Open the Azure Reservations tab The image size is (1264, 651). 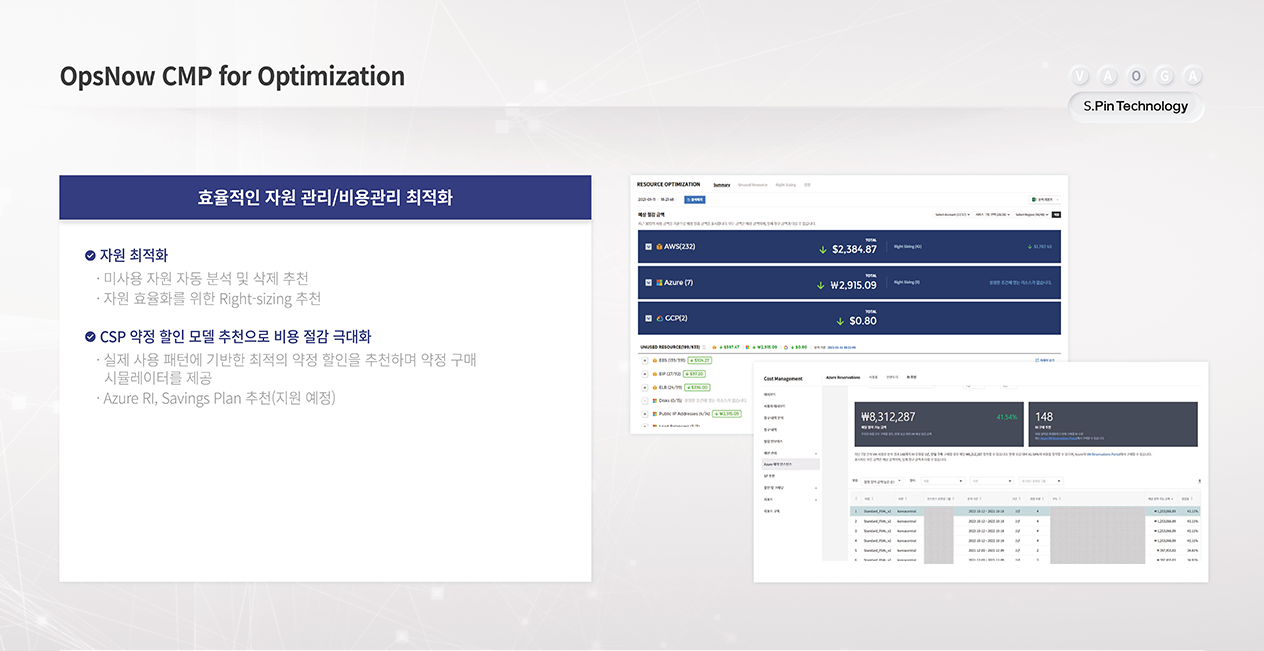click(x=843, y=377)
